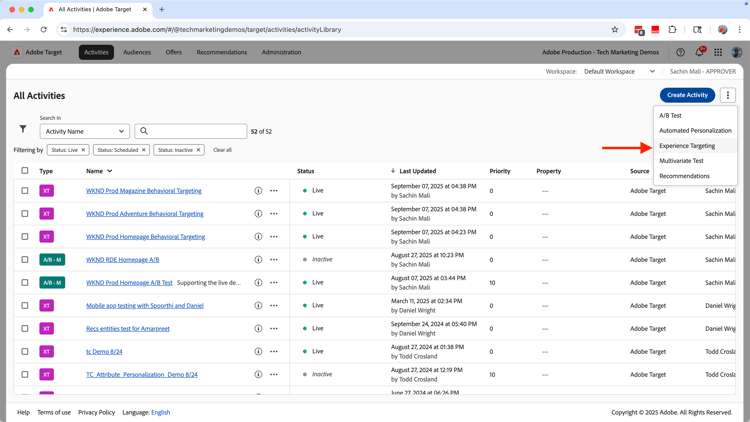Tick checkbox for tc Demo 8/24
This screenshot has width=750, height=422.
pyautogui.click(x=25, y=352)
